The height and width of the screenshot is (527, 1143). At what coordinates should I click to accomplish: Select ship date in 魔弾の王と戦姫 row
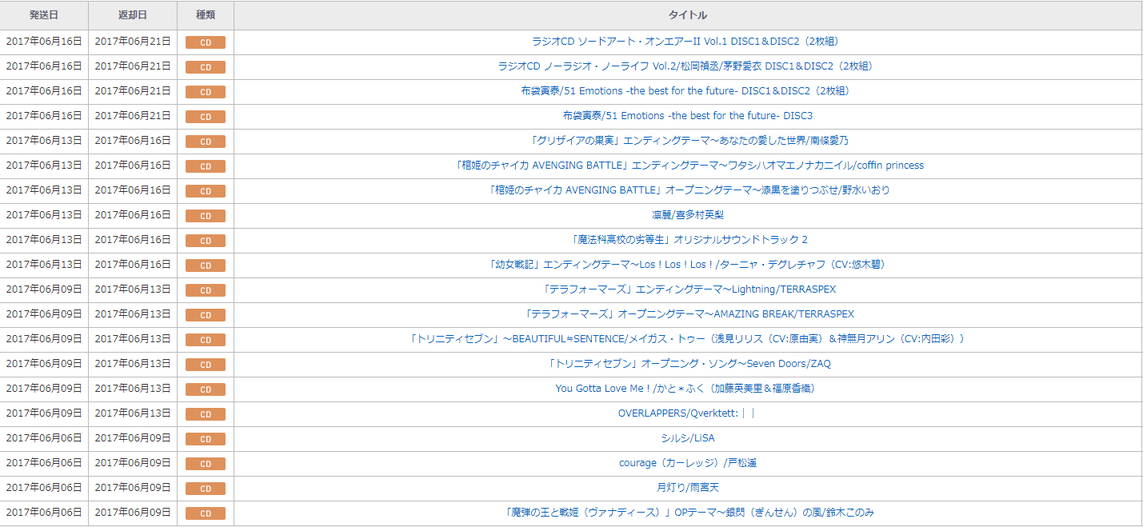point(44,512)
